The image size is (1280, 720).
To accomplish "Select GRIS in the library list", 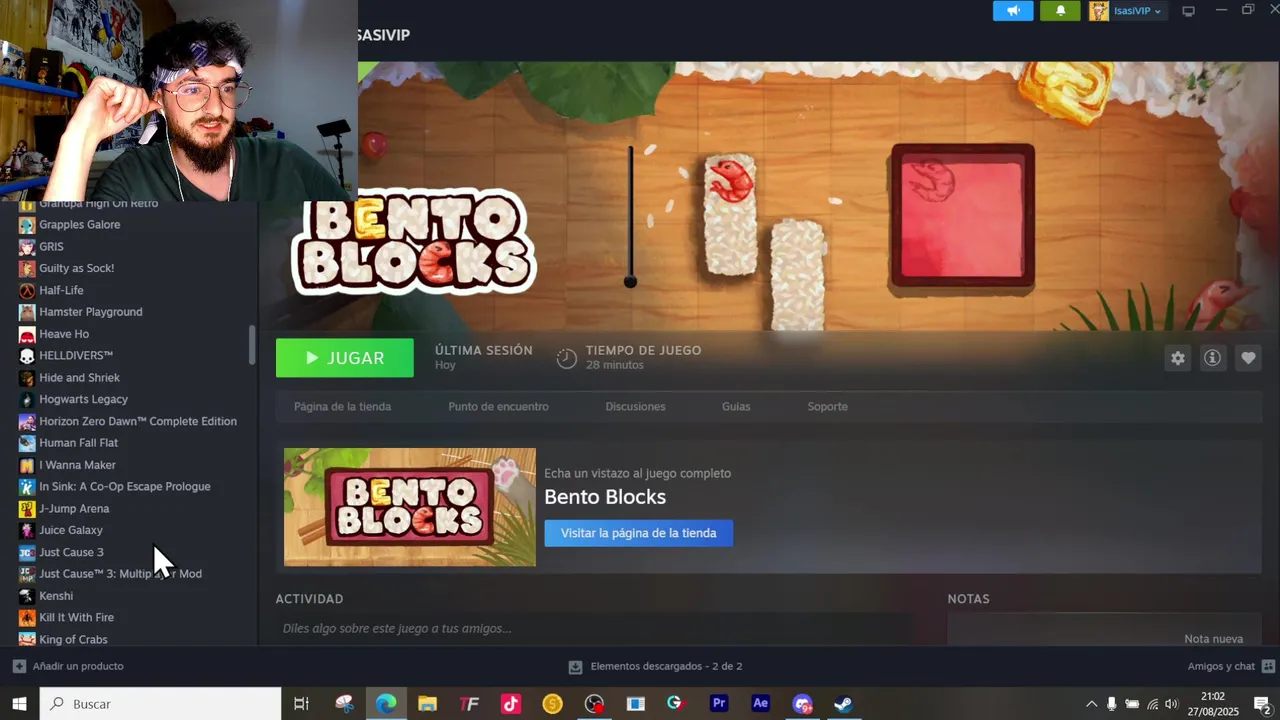I will tap(51, 246).
